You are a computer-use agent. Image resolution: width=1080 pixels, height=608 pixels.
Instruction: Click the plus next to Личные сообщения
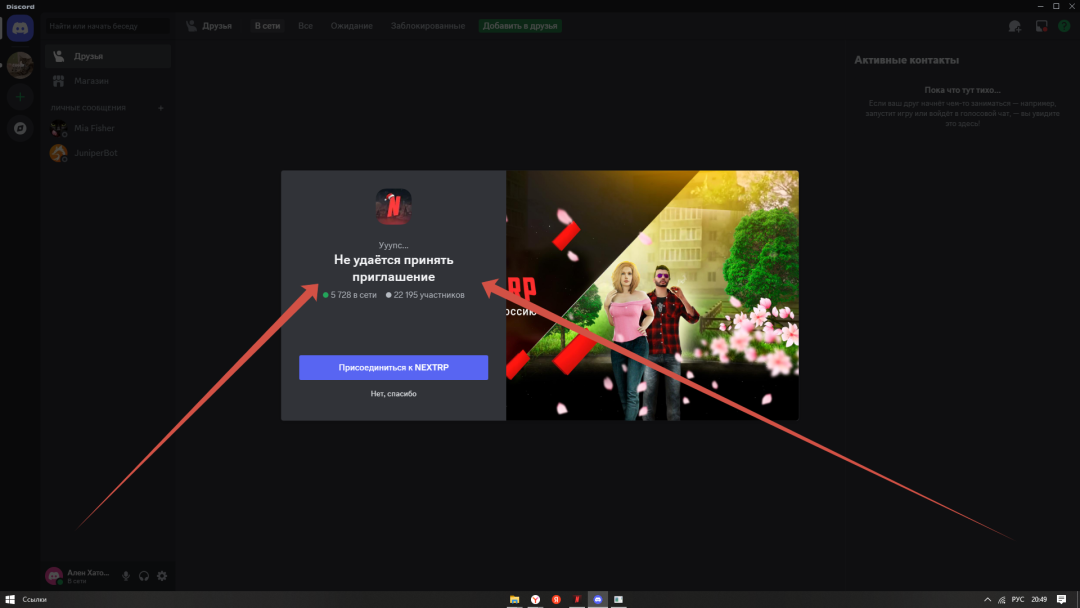pyautogui.click(x=161, y=107)
